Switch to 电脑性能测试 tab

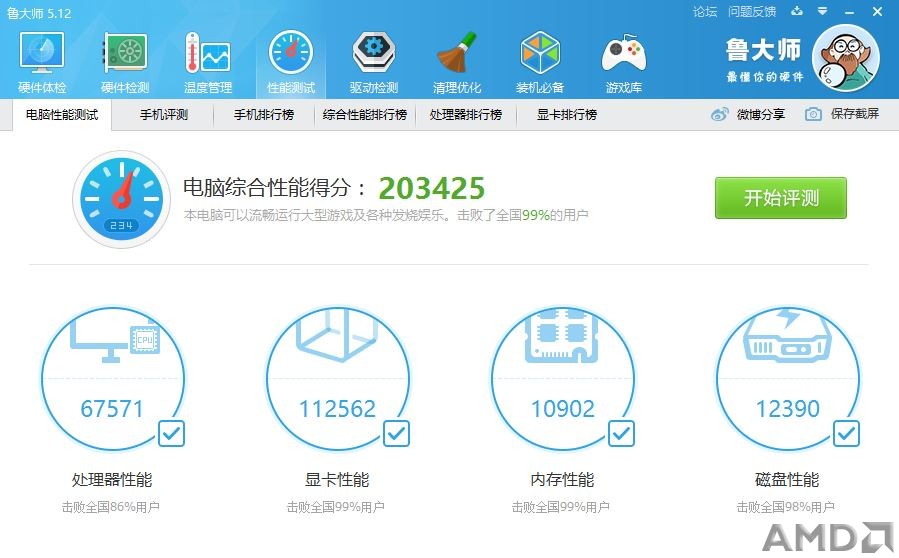[62, 115]
